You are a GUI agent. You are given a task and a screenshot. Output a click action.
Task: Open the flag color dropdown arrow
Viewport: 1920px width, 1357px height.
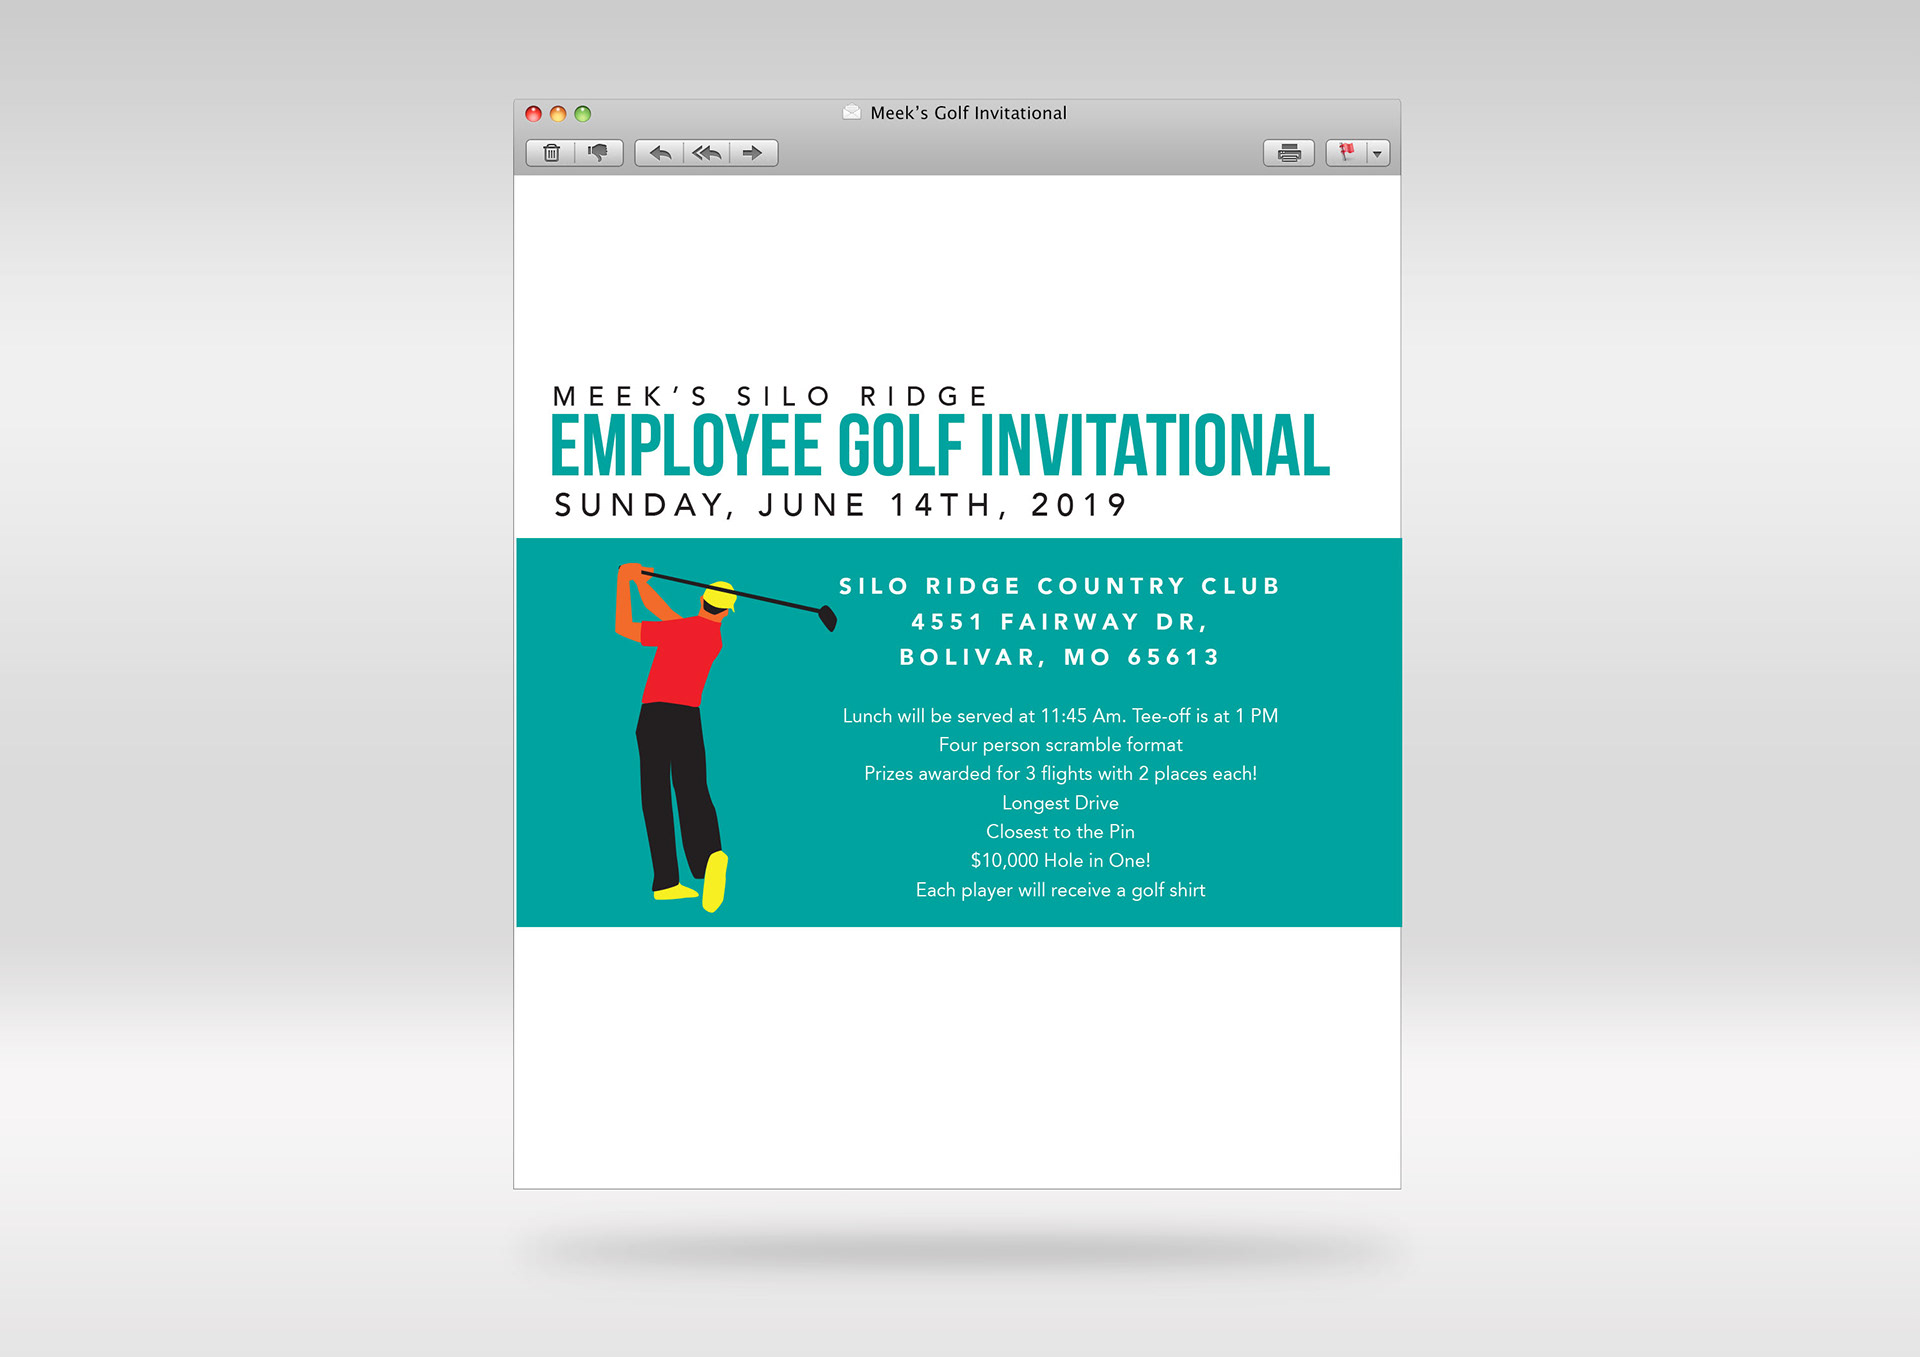pos(1377,154)
